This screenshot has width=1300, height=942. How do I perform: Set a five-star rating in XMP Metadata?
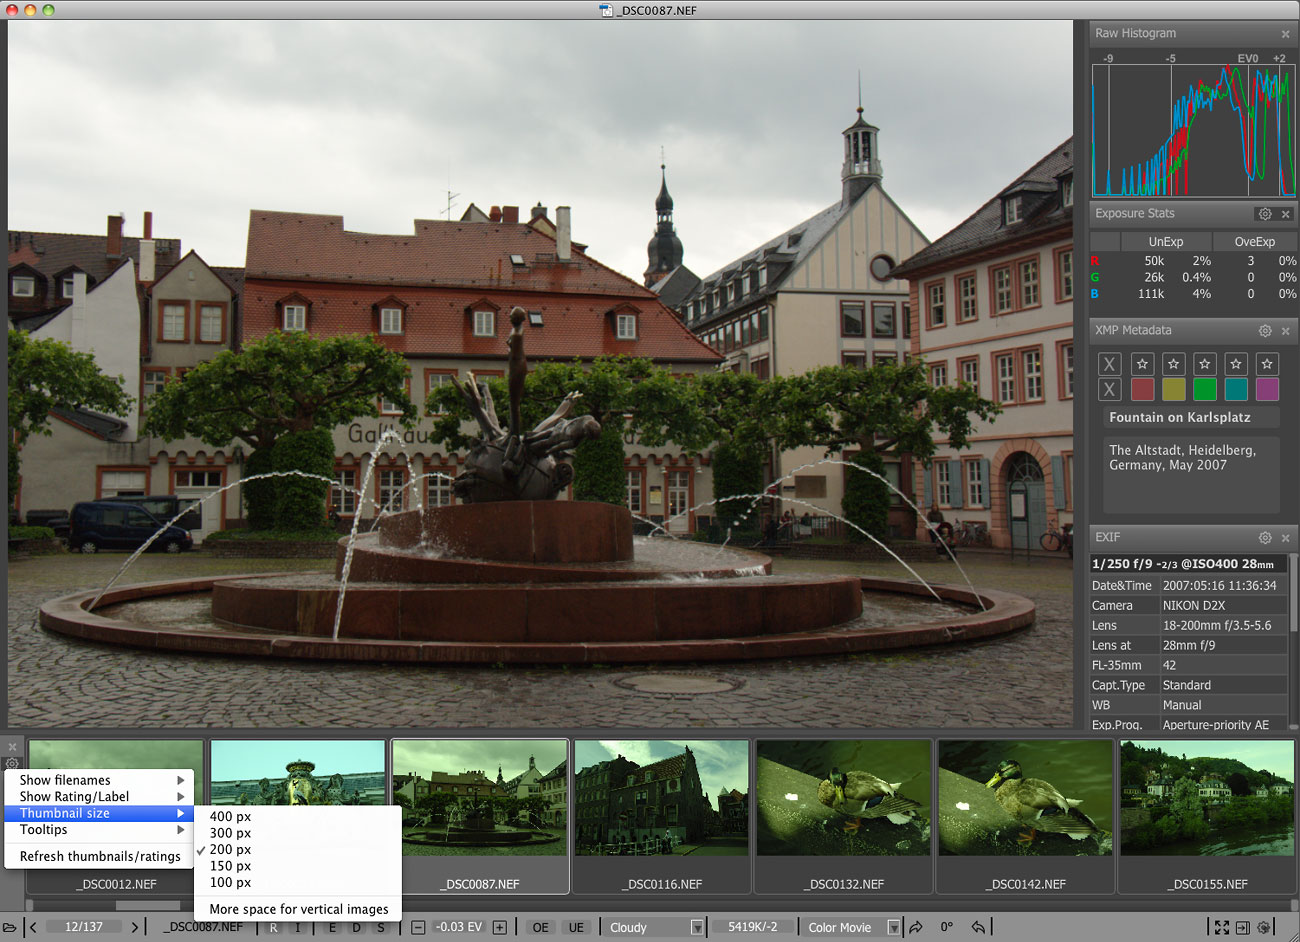tap(1267, 364)
